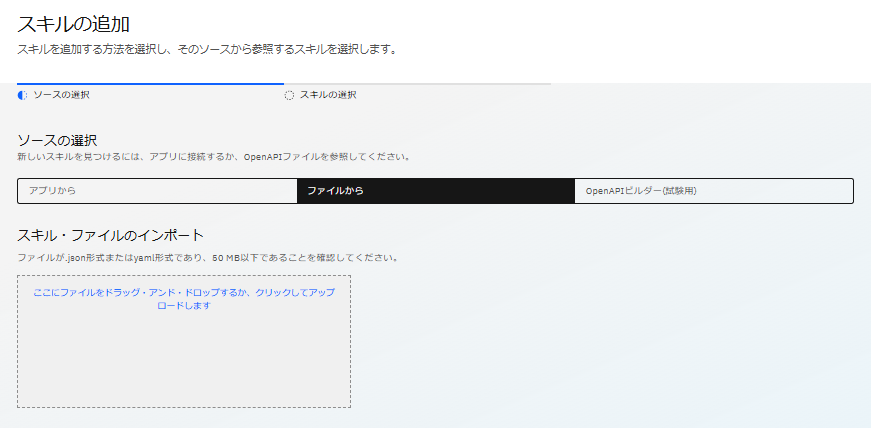This screenshot has height=433, width=875.
Task: Select the ファイルから tab
Action: [435, 190]
